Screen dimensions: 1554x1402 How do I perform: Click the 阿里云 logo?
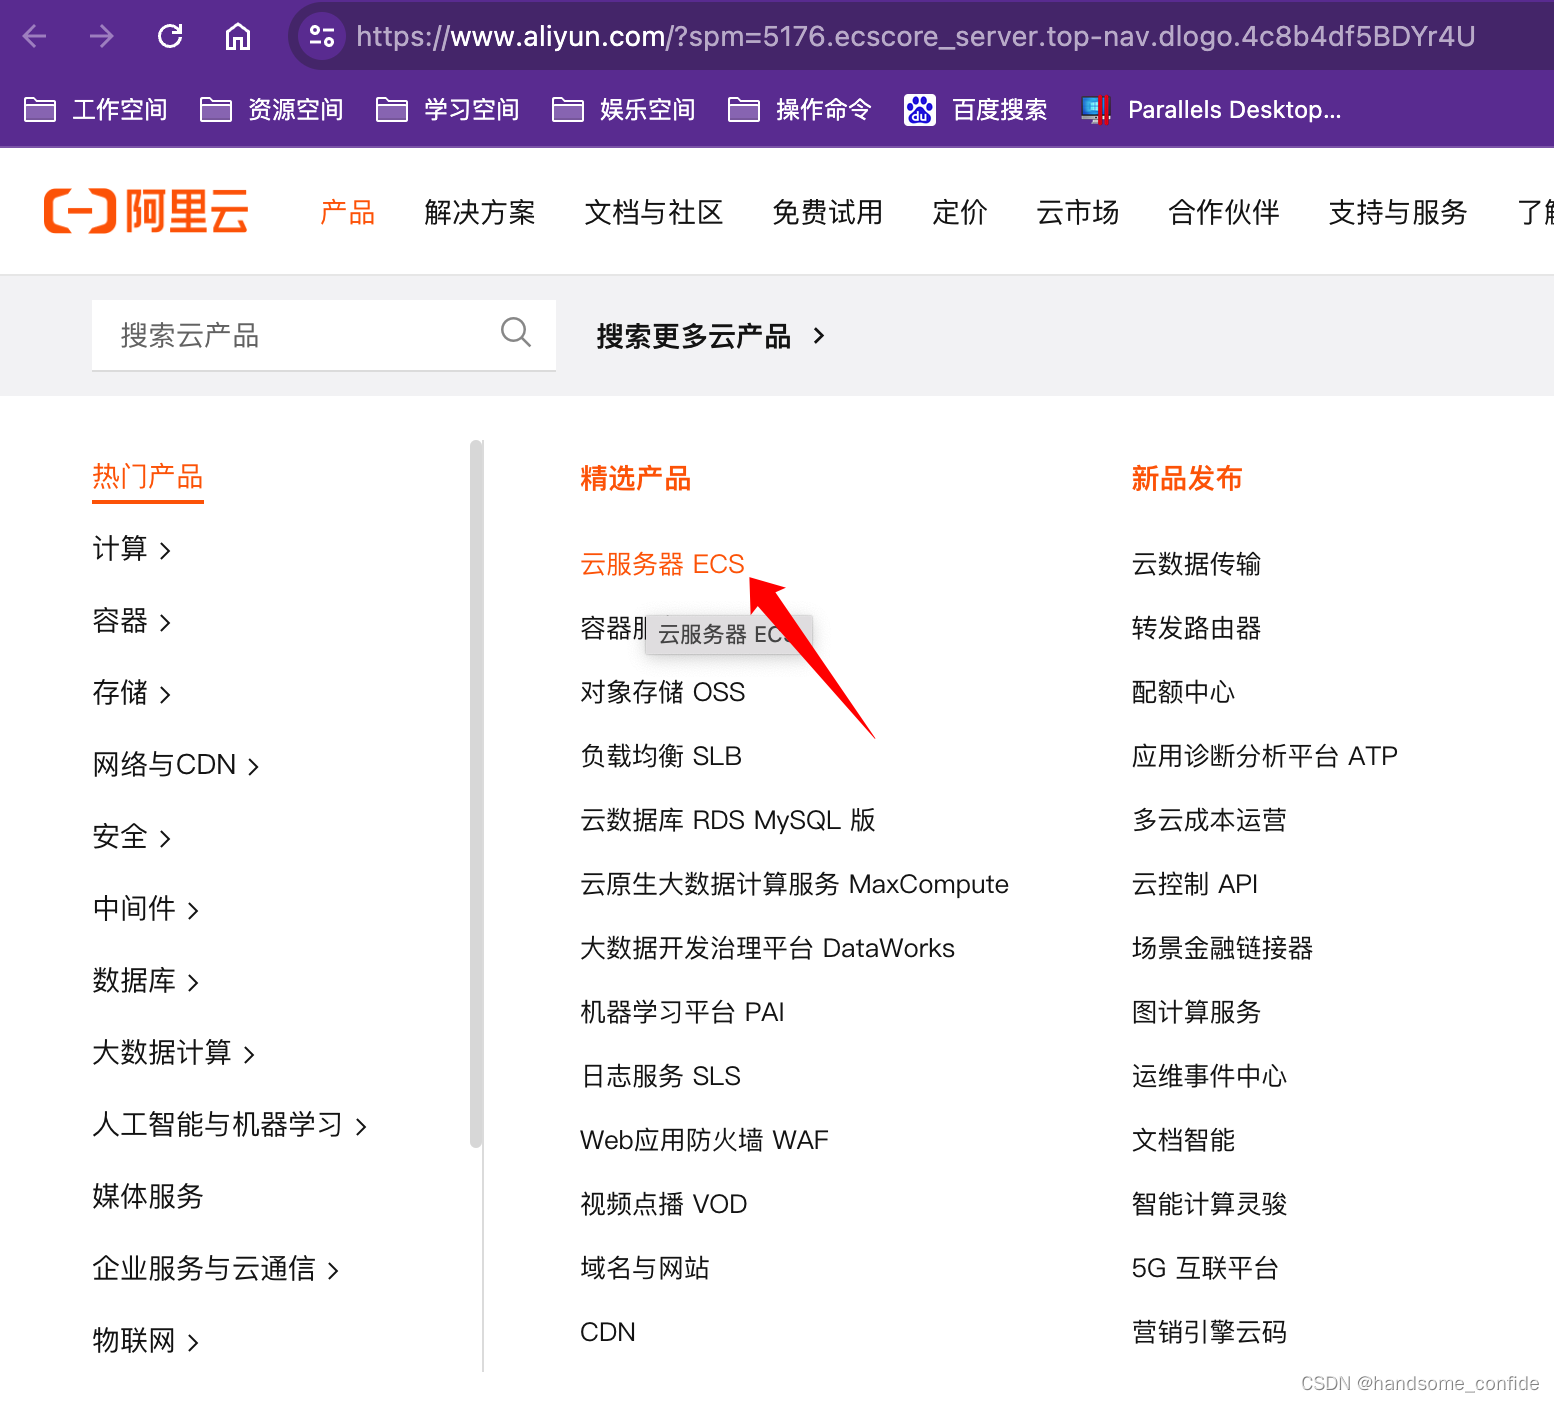point(146,211)
